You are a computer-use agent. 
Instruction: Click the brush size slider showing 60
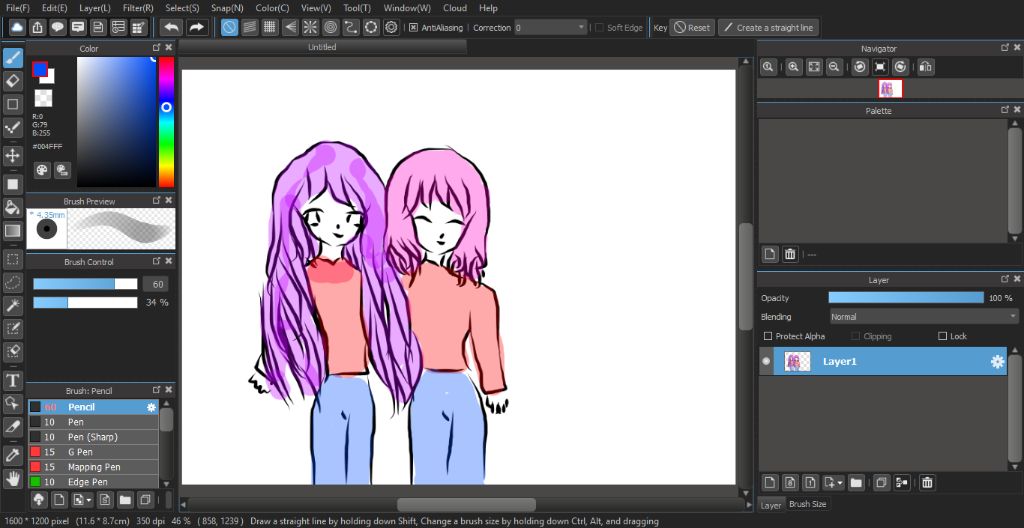[x=85, y=284]
